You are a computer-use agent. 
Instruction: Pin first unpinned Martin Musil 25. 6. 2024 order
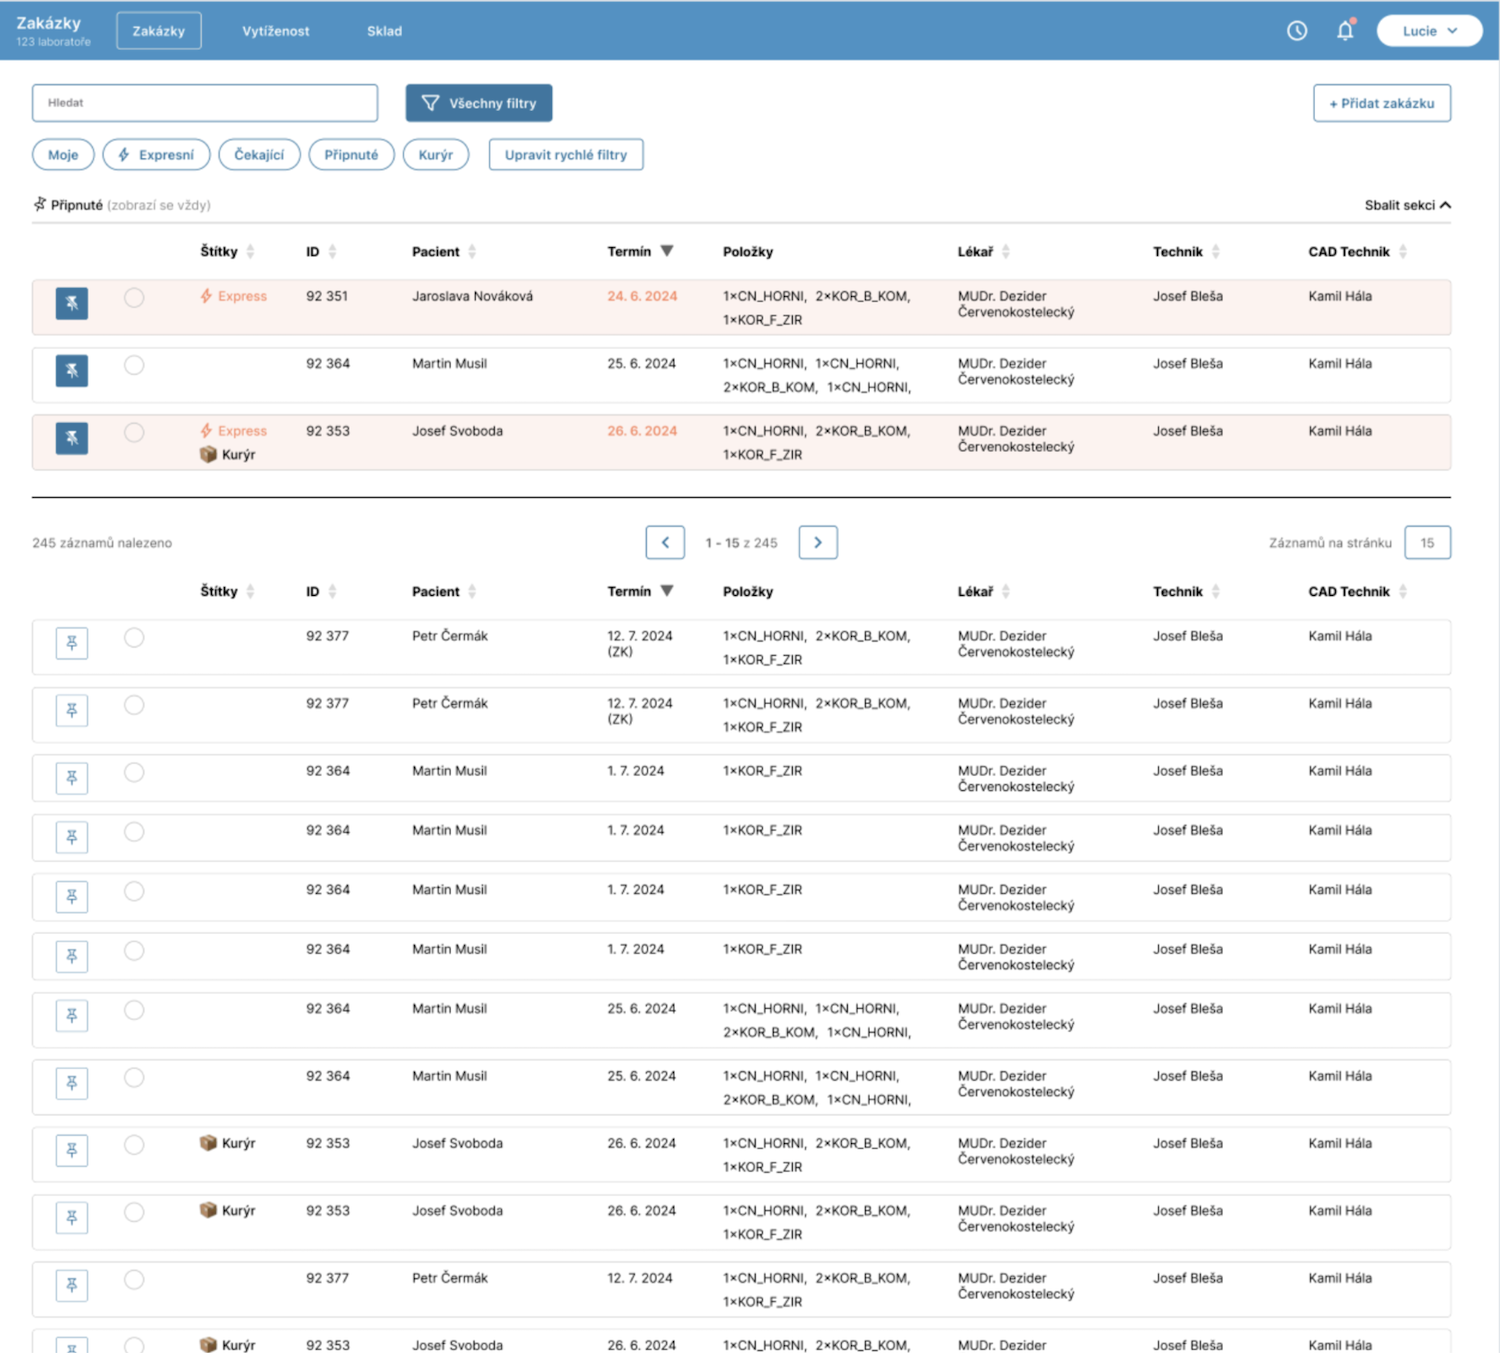pos(72,1016)
